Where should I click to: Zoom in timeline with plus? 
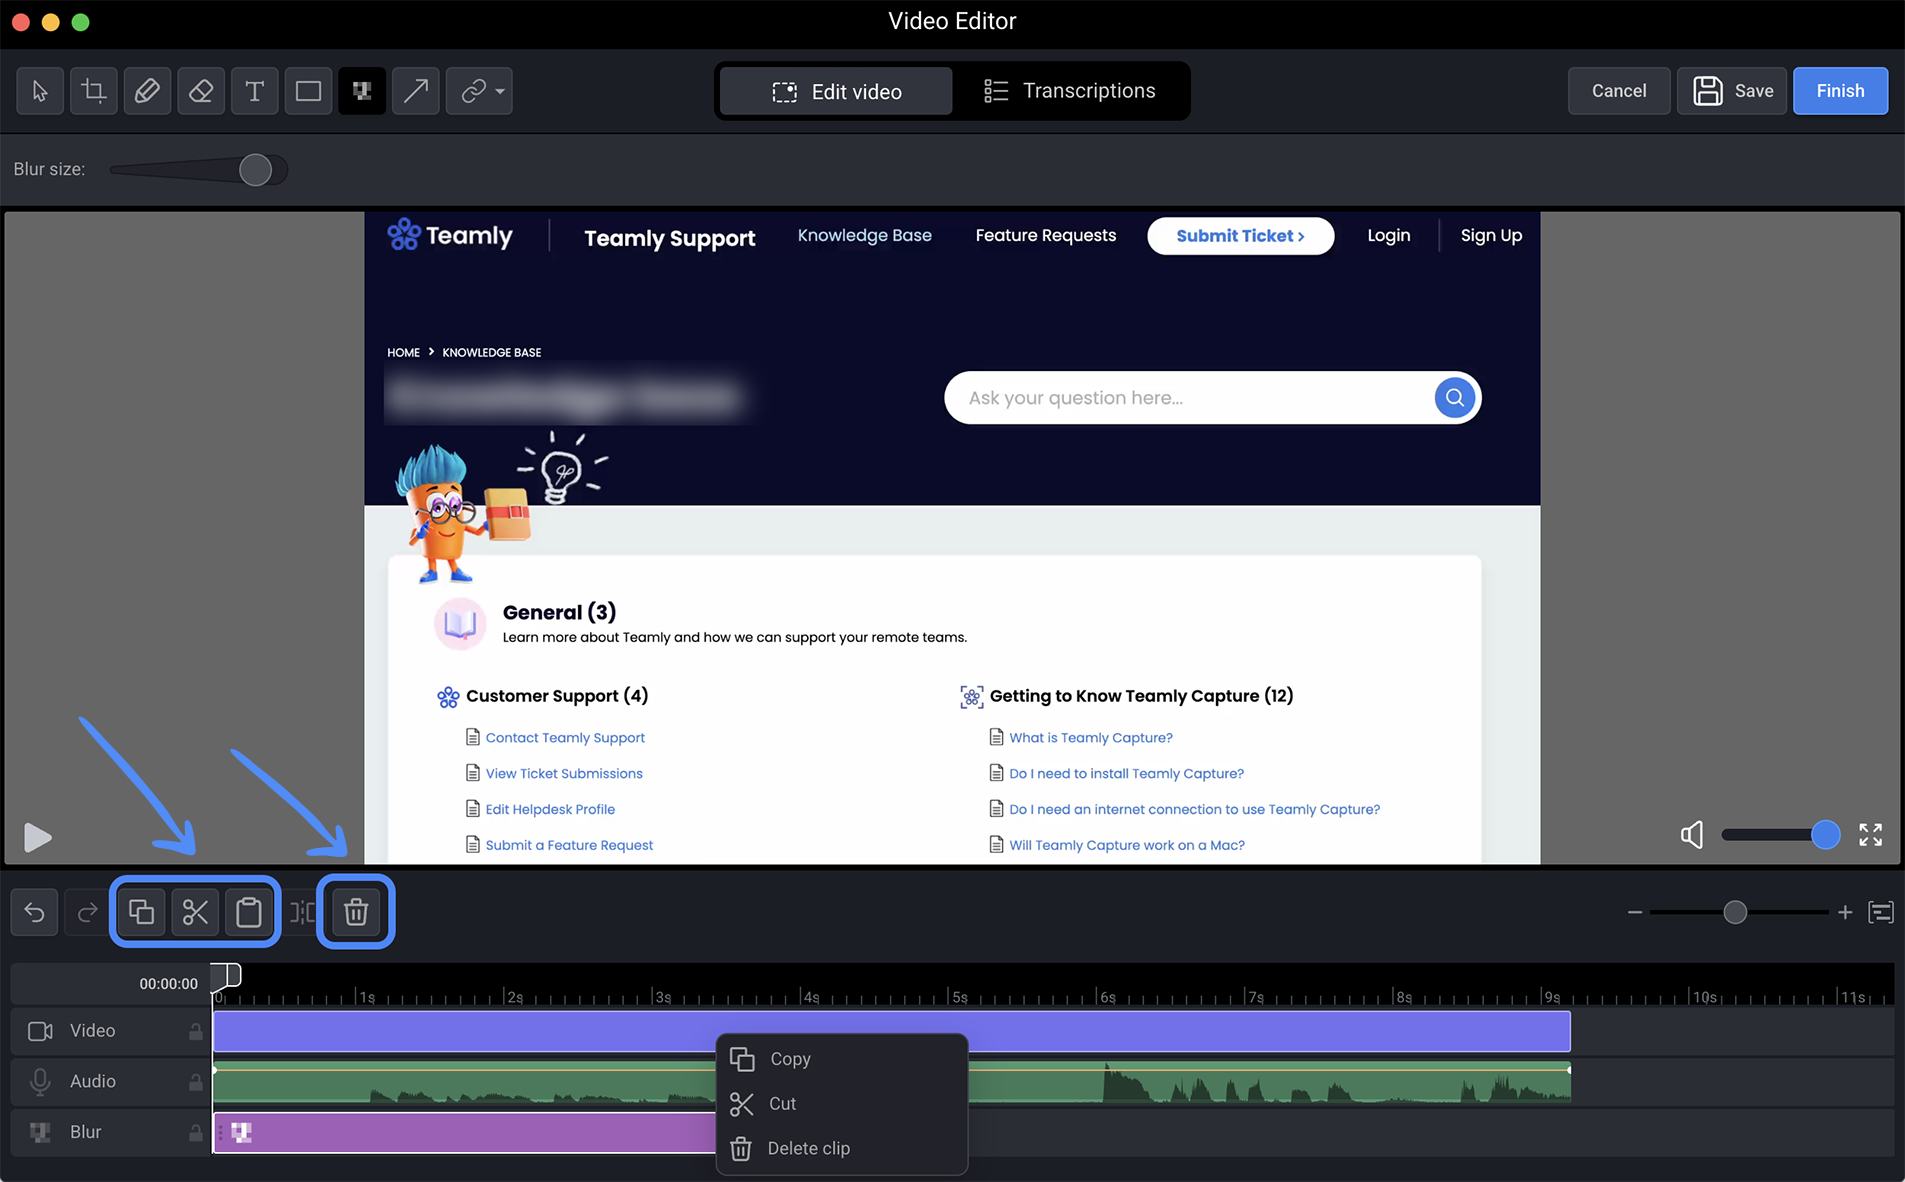(x=1845, y=912)
